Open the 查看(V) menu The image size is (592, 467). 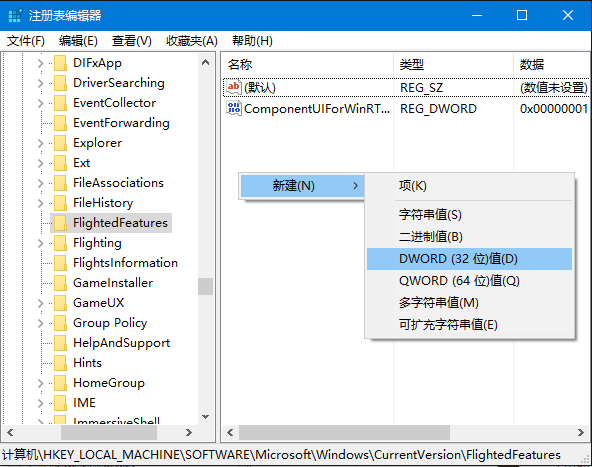click(131, 41)
